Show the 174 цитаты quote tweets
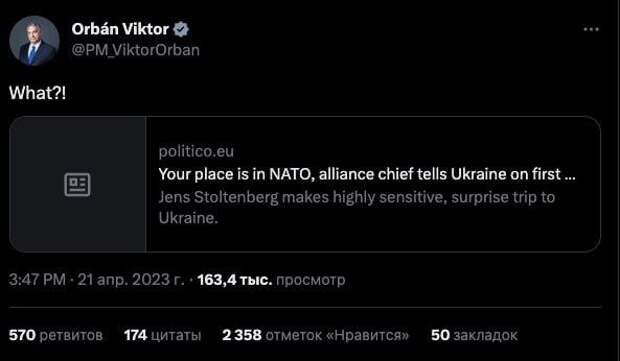The height and width of the screenshot is (361, 620). 163,335
